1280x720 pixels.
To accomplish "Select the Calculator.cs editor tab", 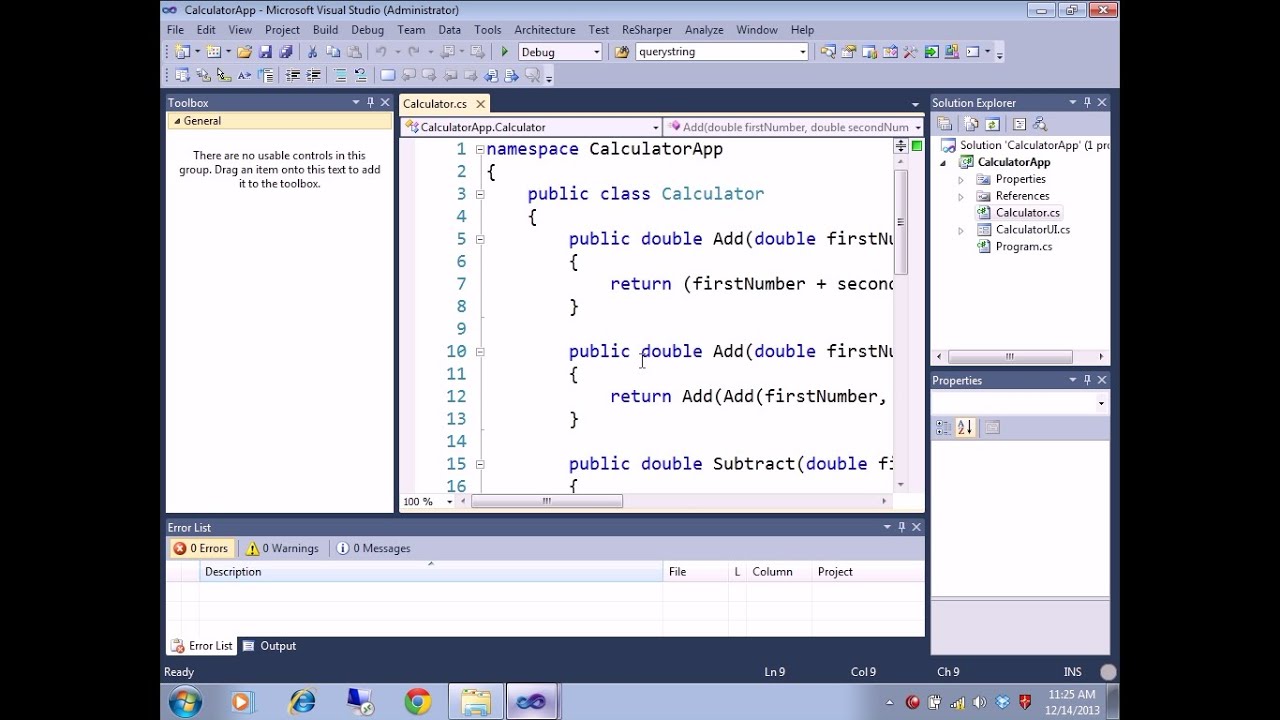I will [x=435, y=104].
